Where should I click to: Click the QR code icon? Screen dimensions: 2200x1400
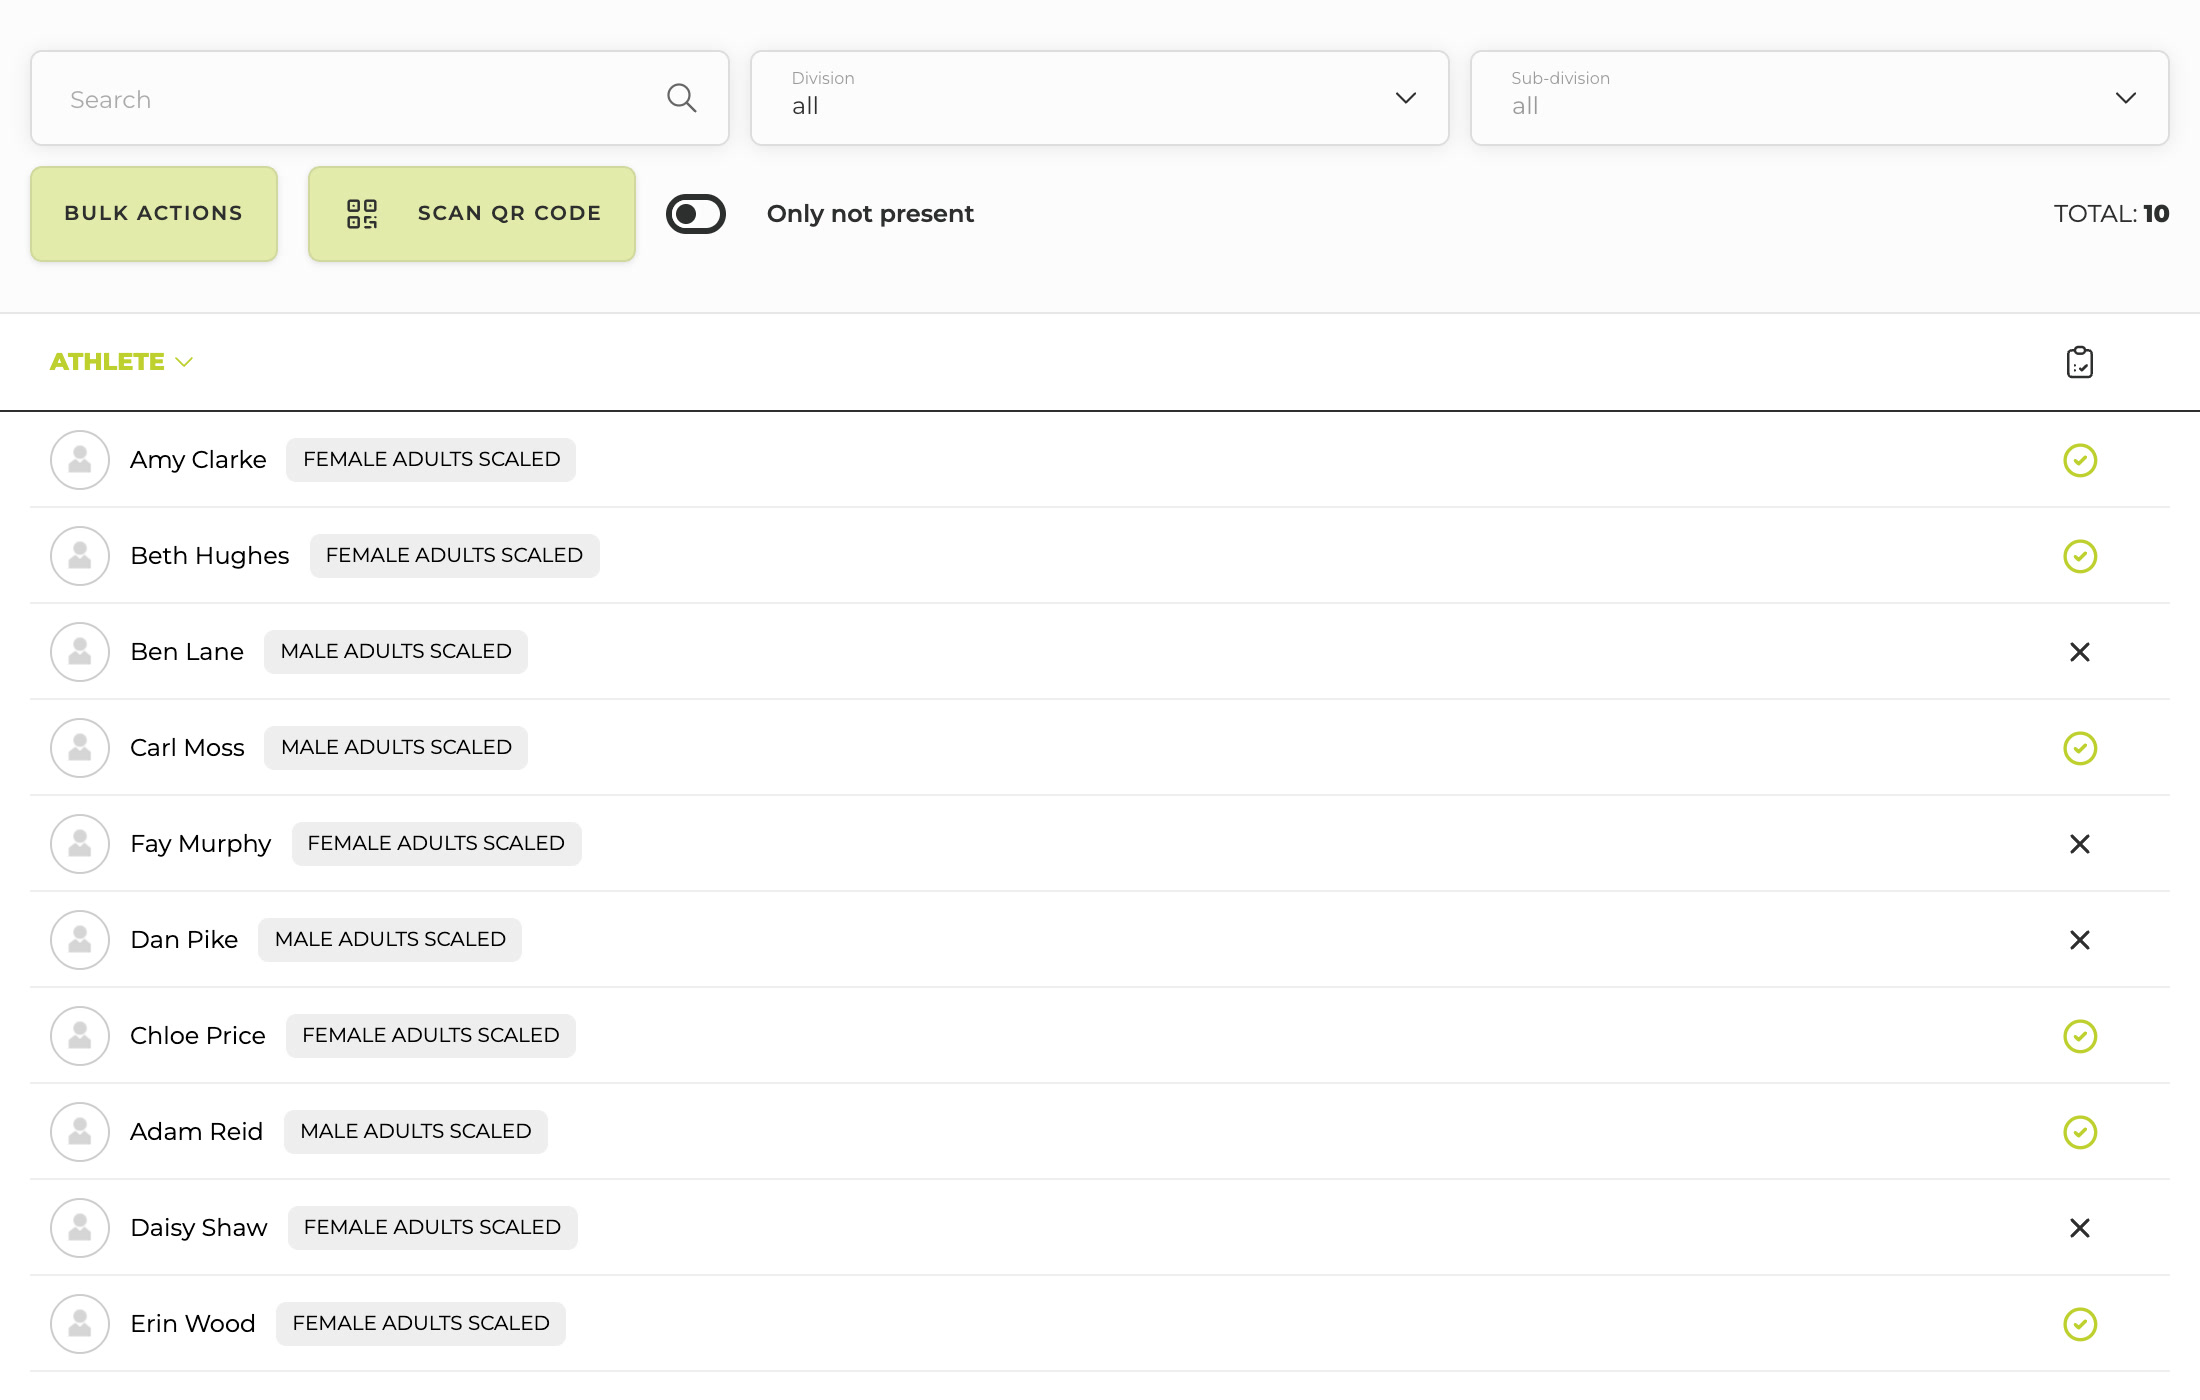(362, 214)
